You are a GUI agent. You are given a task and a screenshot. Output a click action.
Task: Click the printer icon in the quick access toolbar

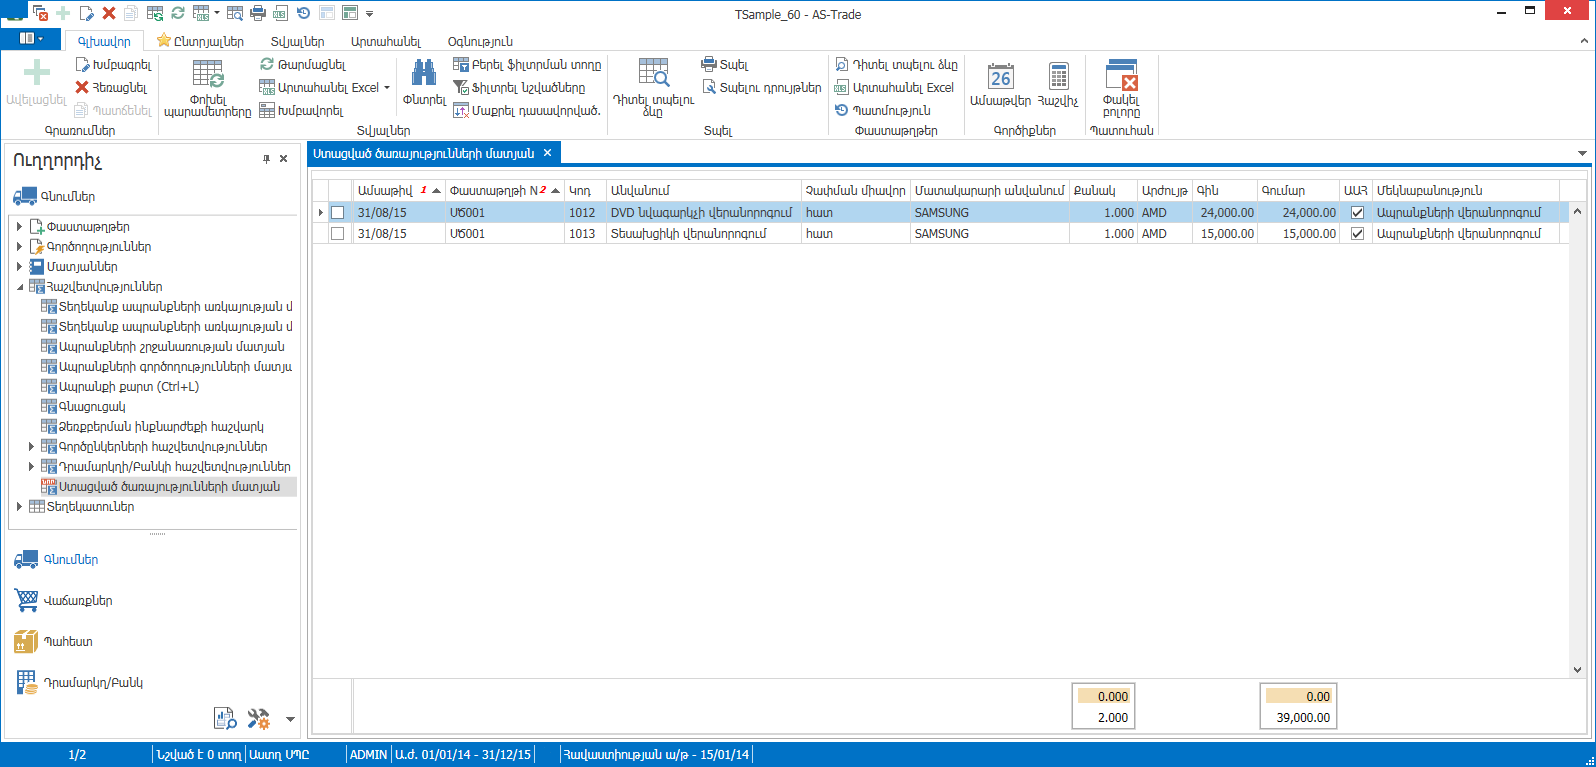258,13
